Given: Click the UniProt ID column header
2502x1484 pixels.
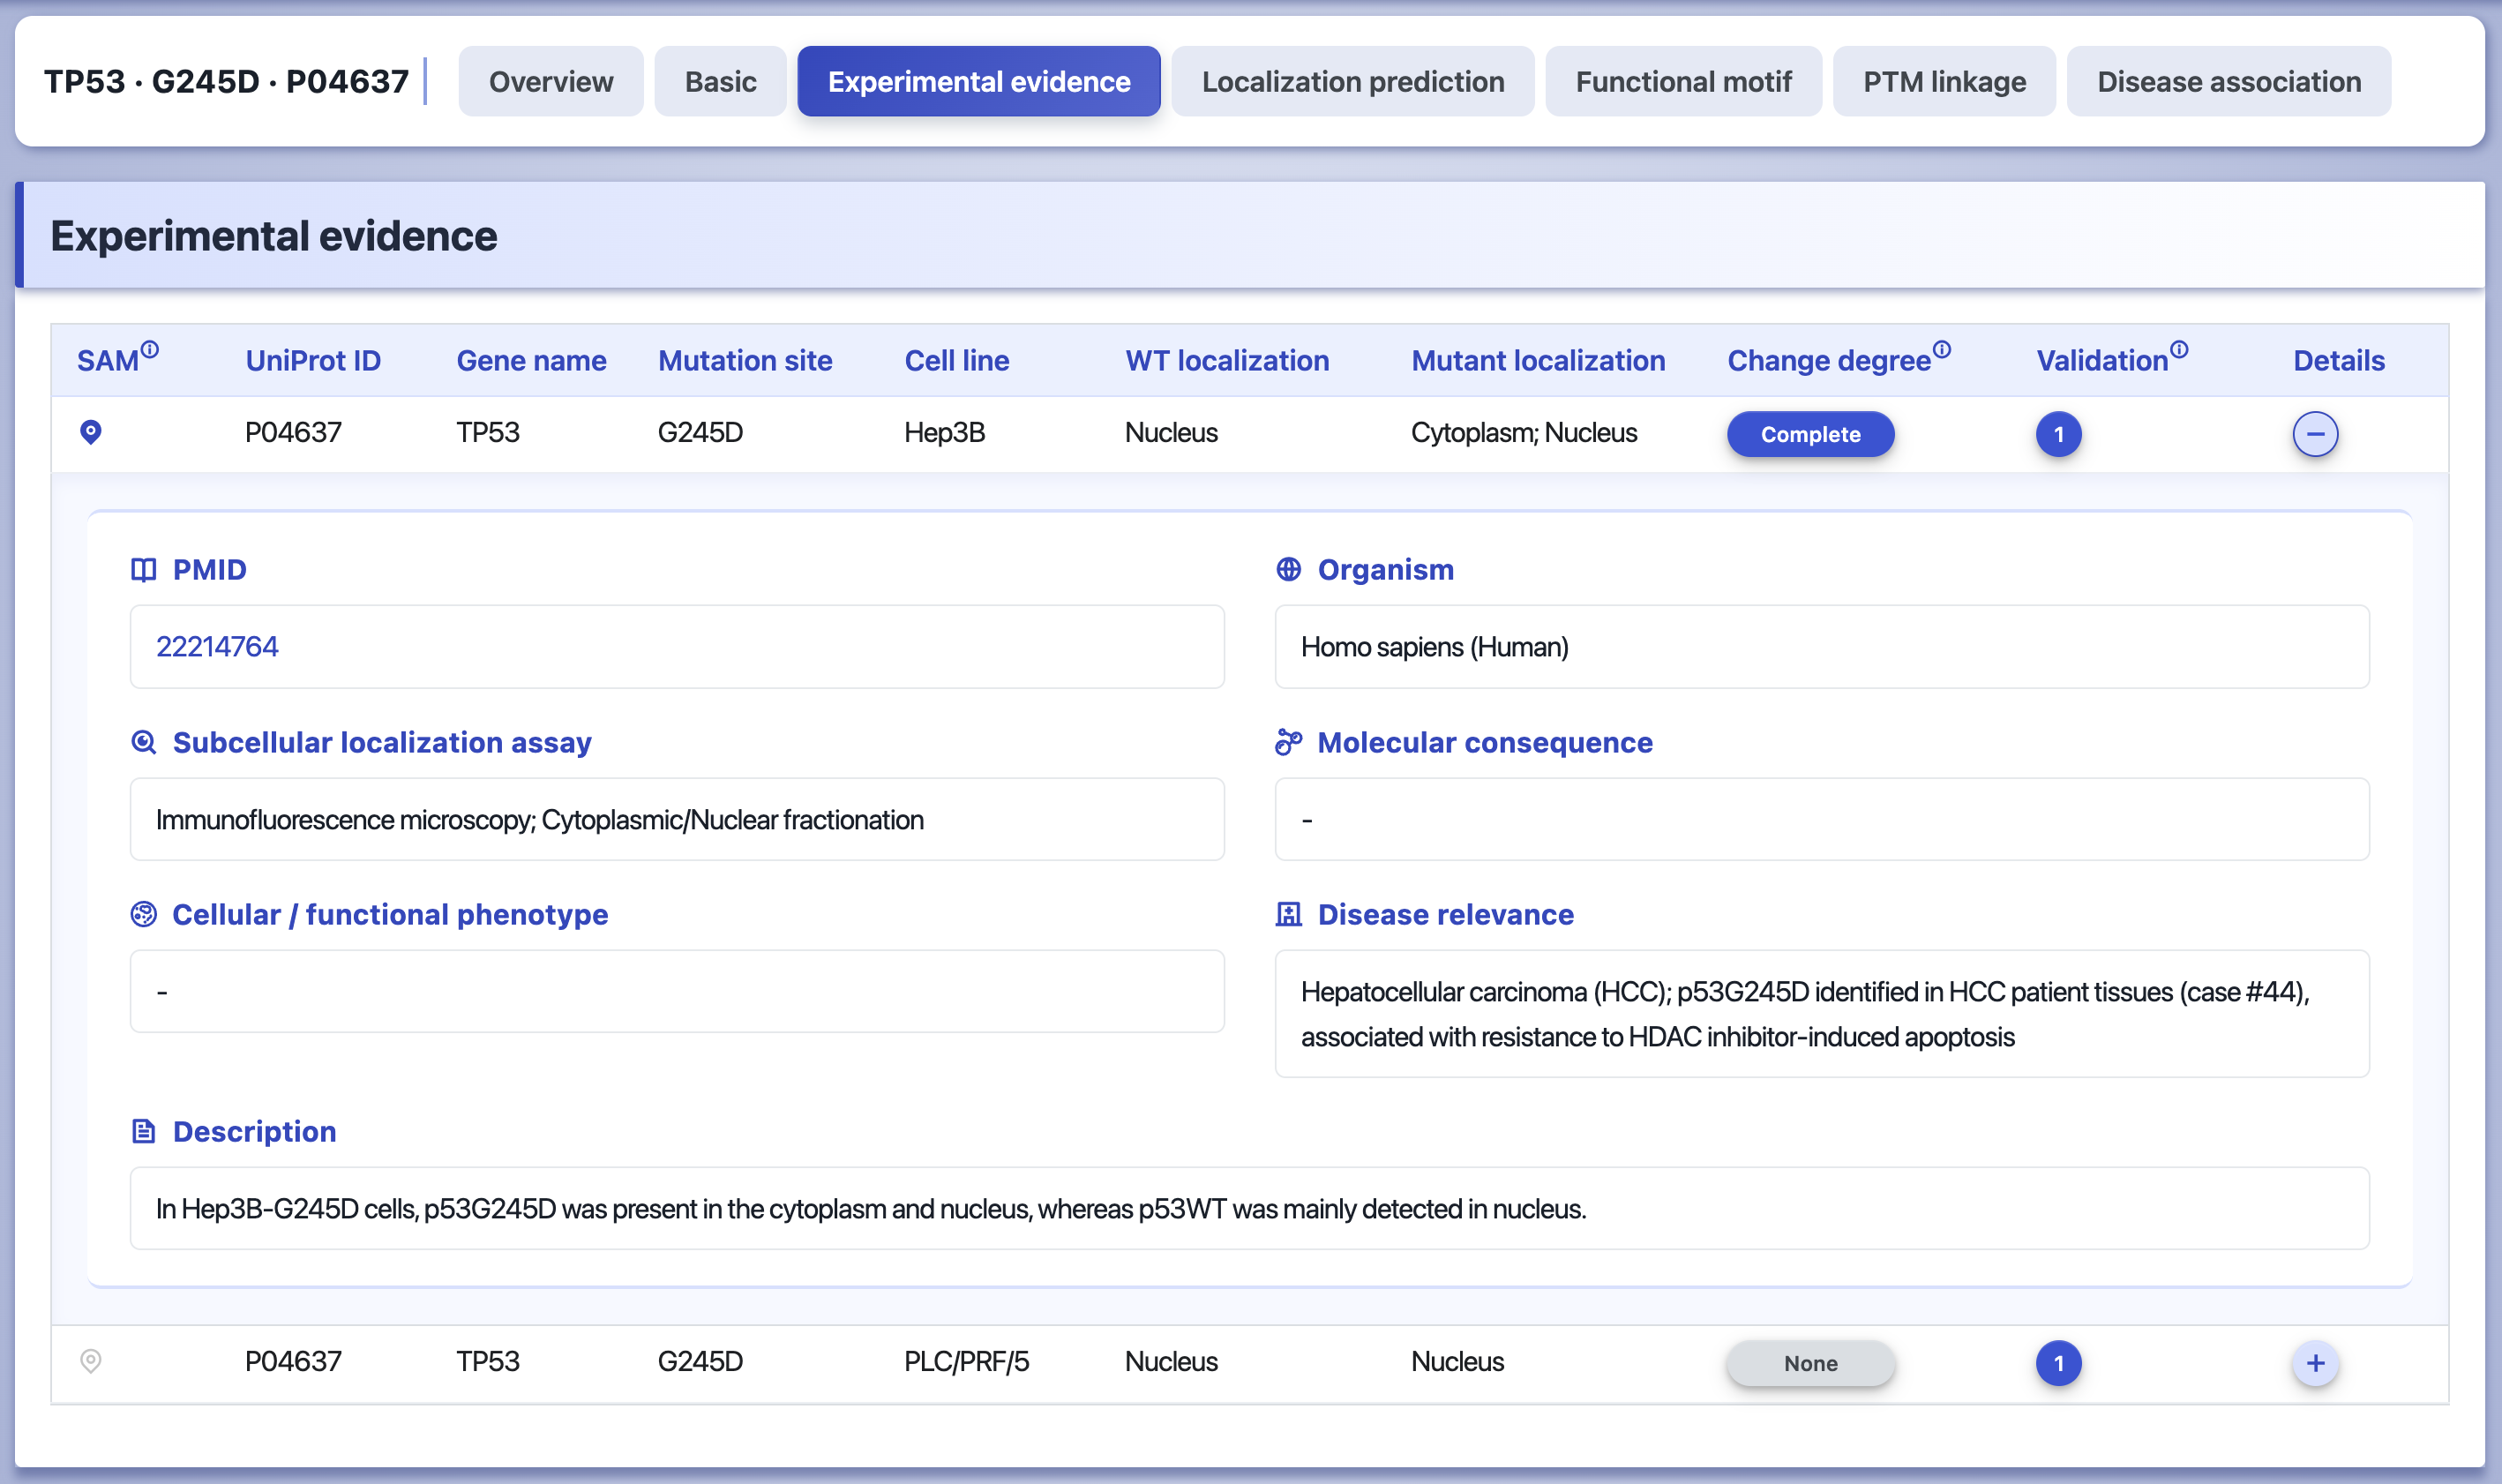Looking at the screenshot, I should click(x=313, y=361).
